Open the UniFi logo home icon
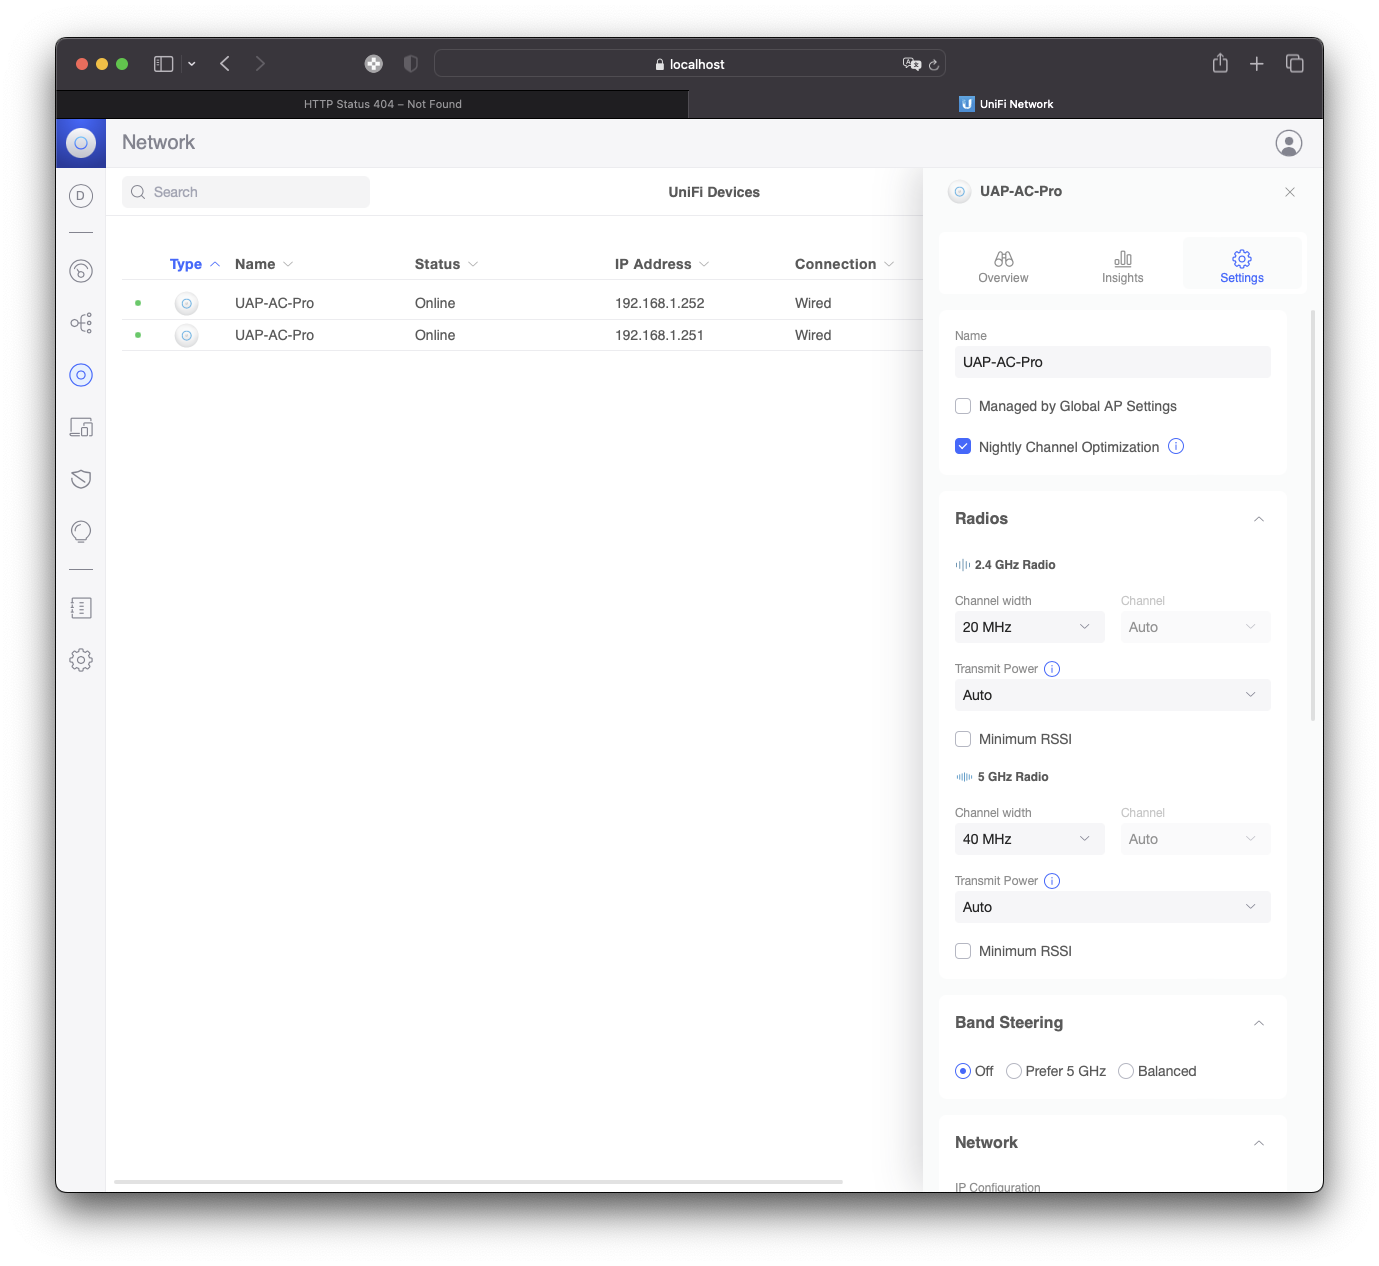Viewport: 1379px width, 1266px height. [x=81, y=143]
